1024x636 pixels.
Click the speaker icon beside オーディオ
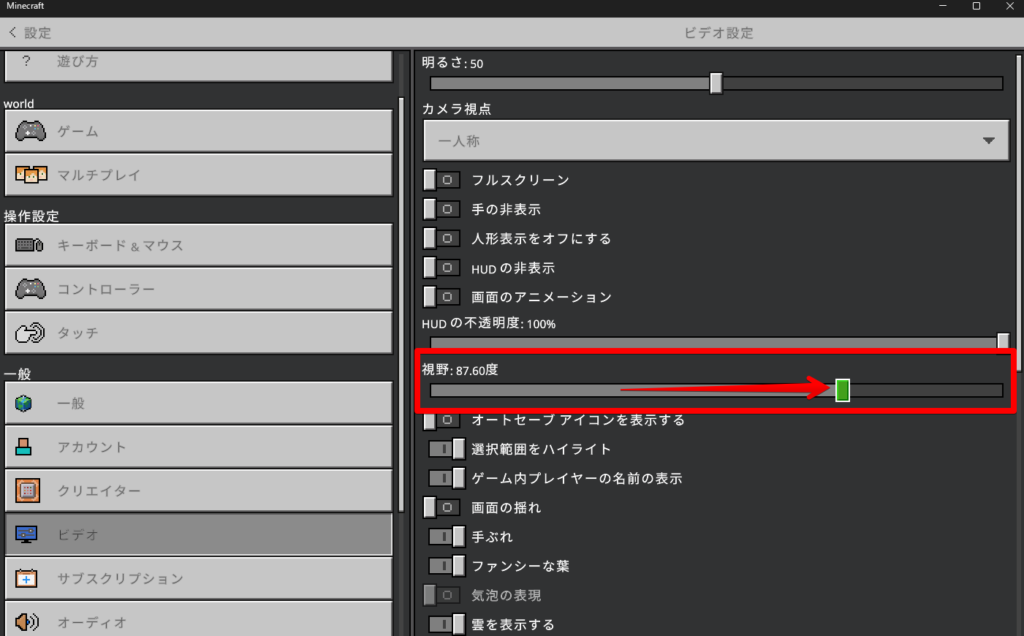coord(26,622)
